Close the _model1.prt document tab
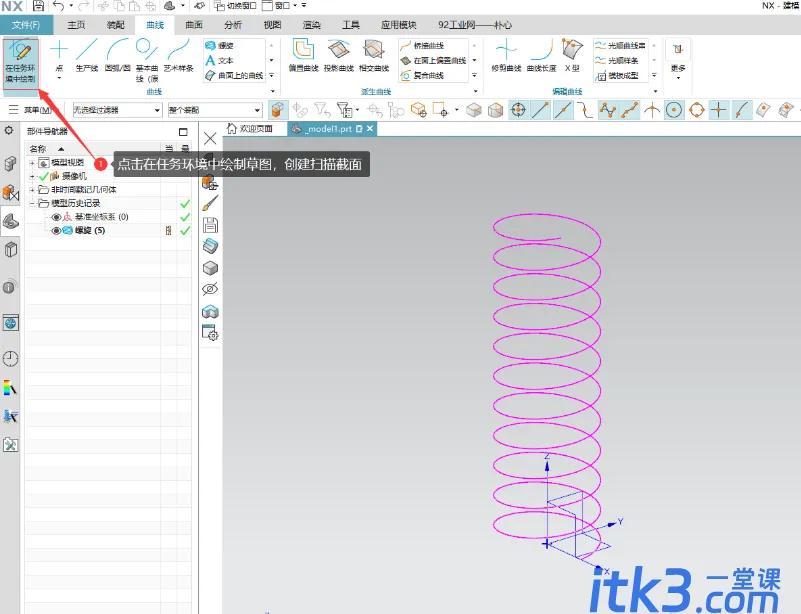 click(370, 129)
